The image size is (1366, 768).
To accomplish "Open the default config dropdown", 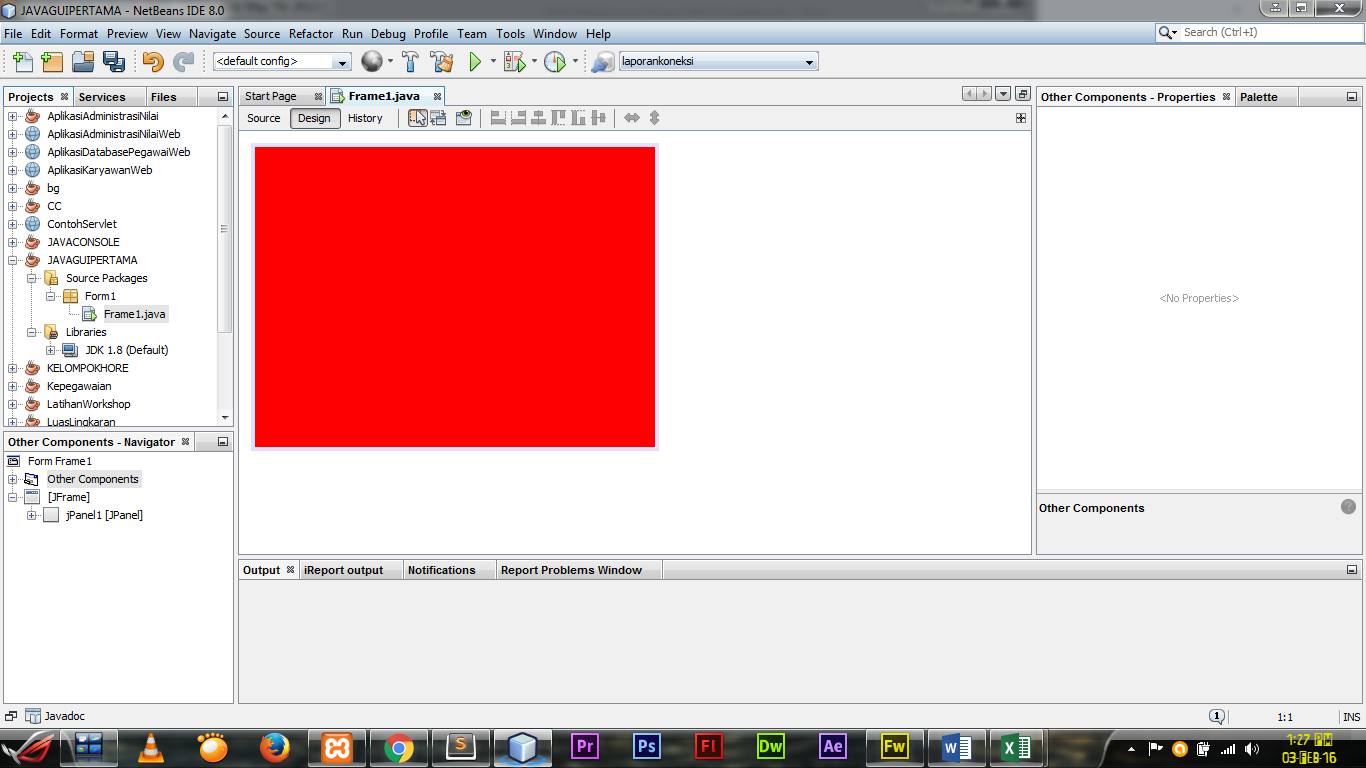I will pos(340,61).
